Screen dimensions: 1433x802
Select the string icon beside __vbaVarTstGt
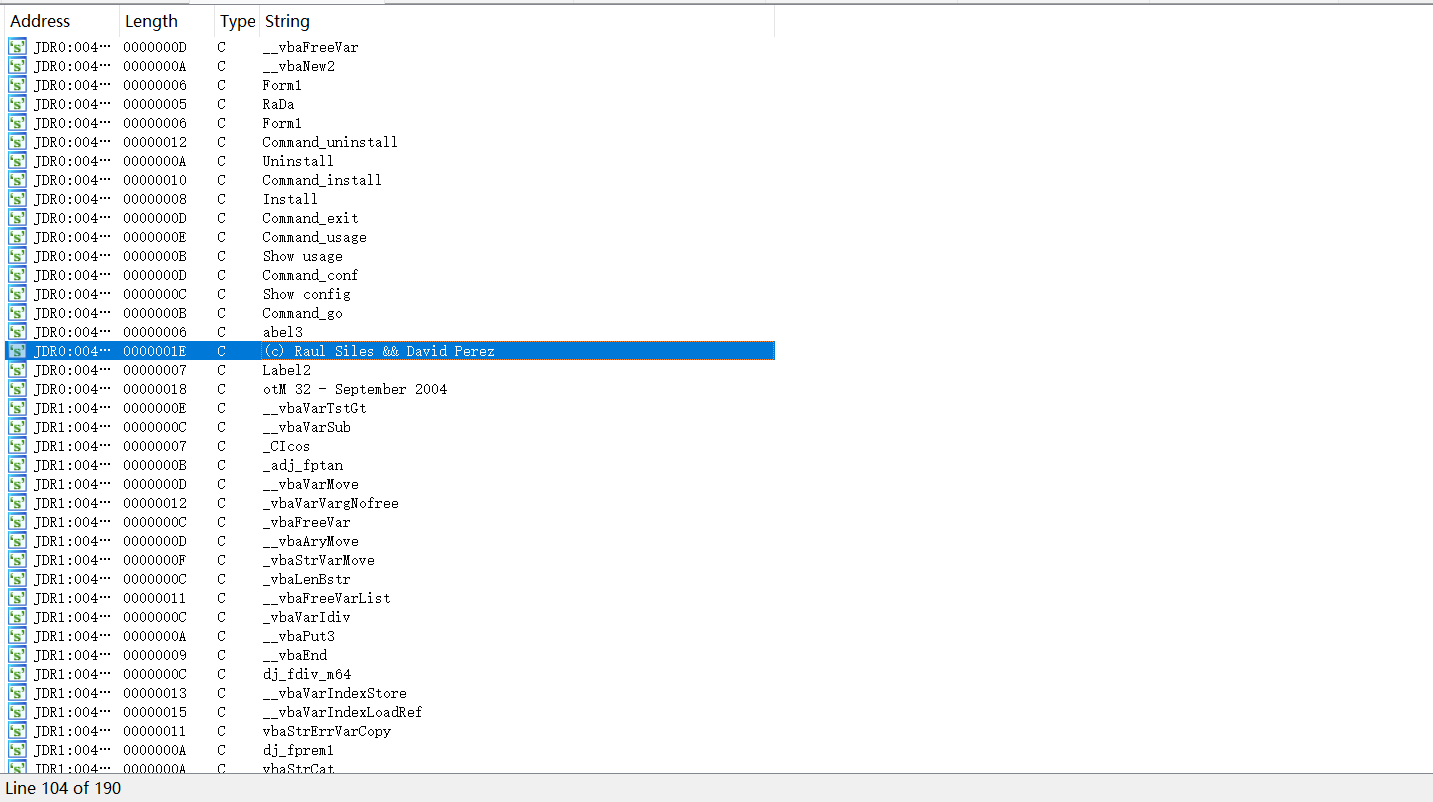pos(17,408)
